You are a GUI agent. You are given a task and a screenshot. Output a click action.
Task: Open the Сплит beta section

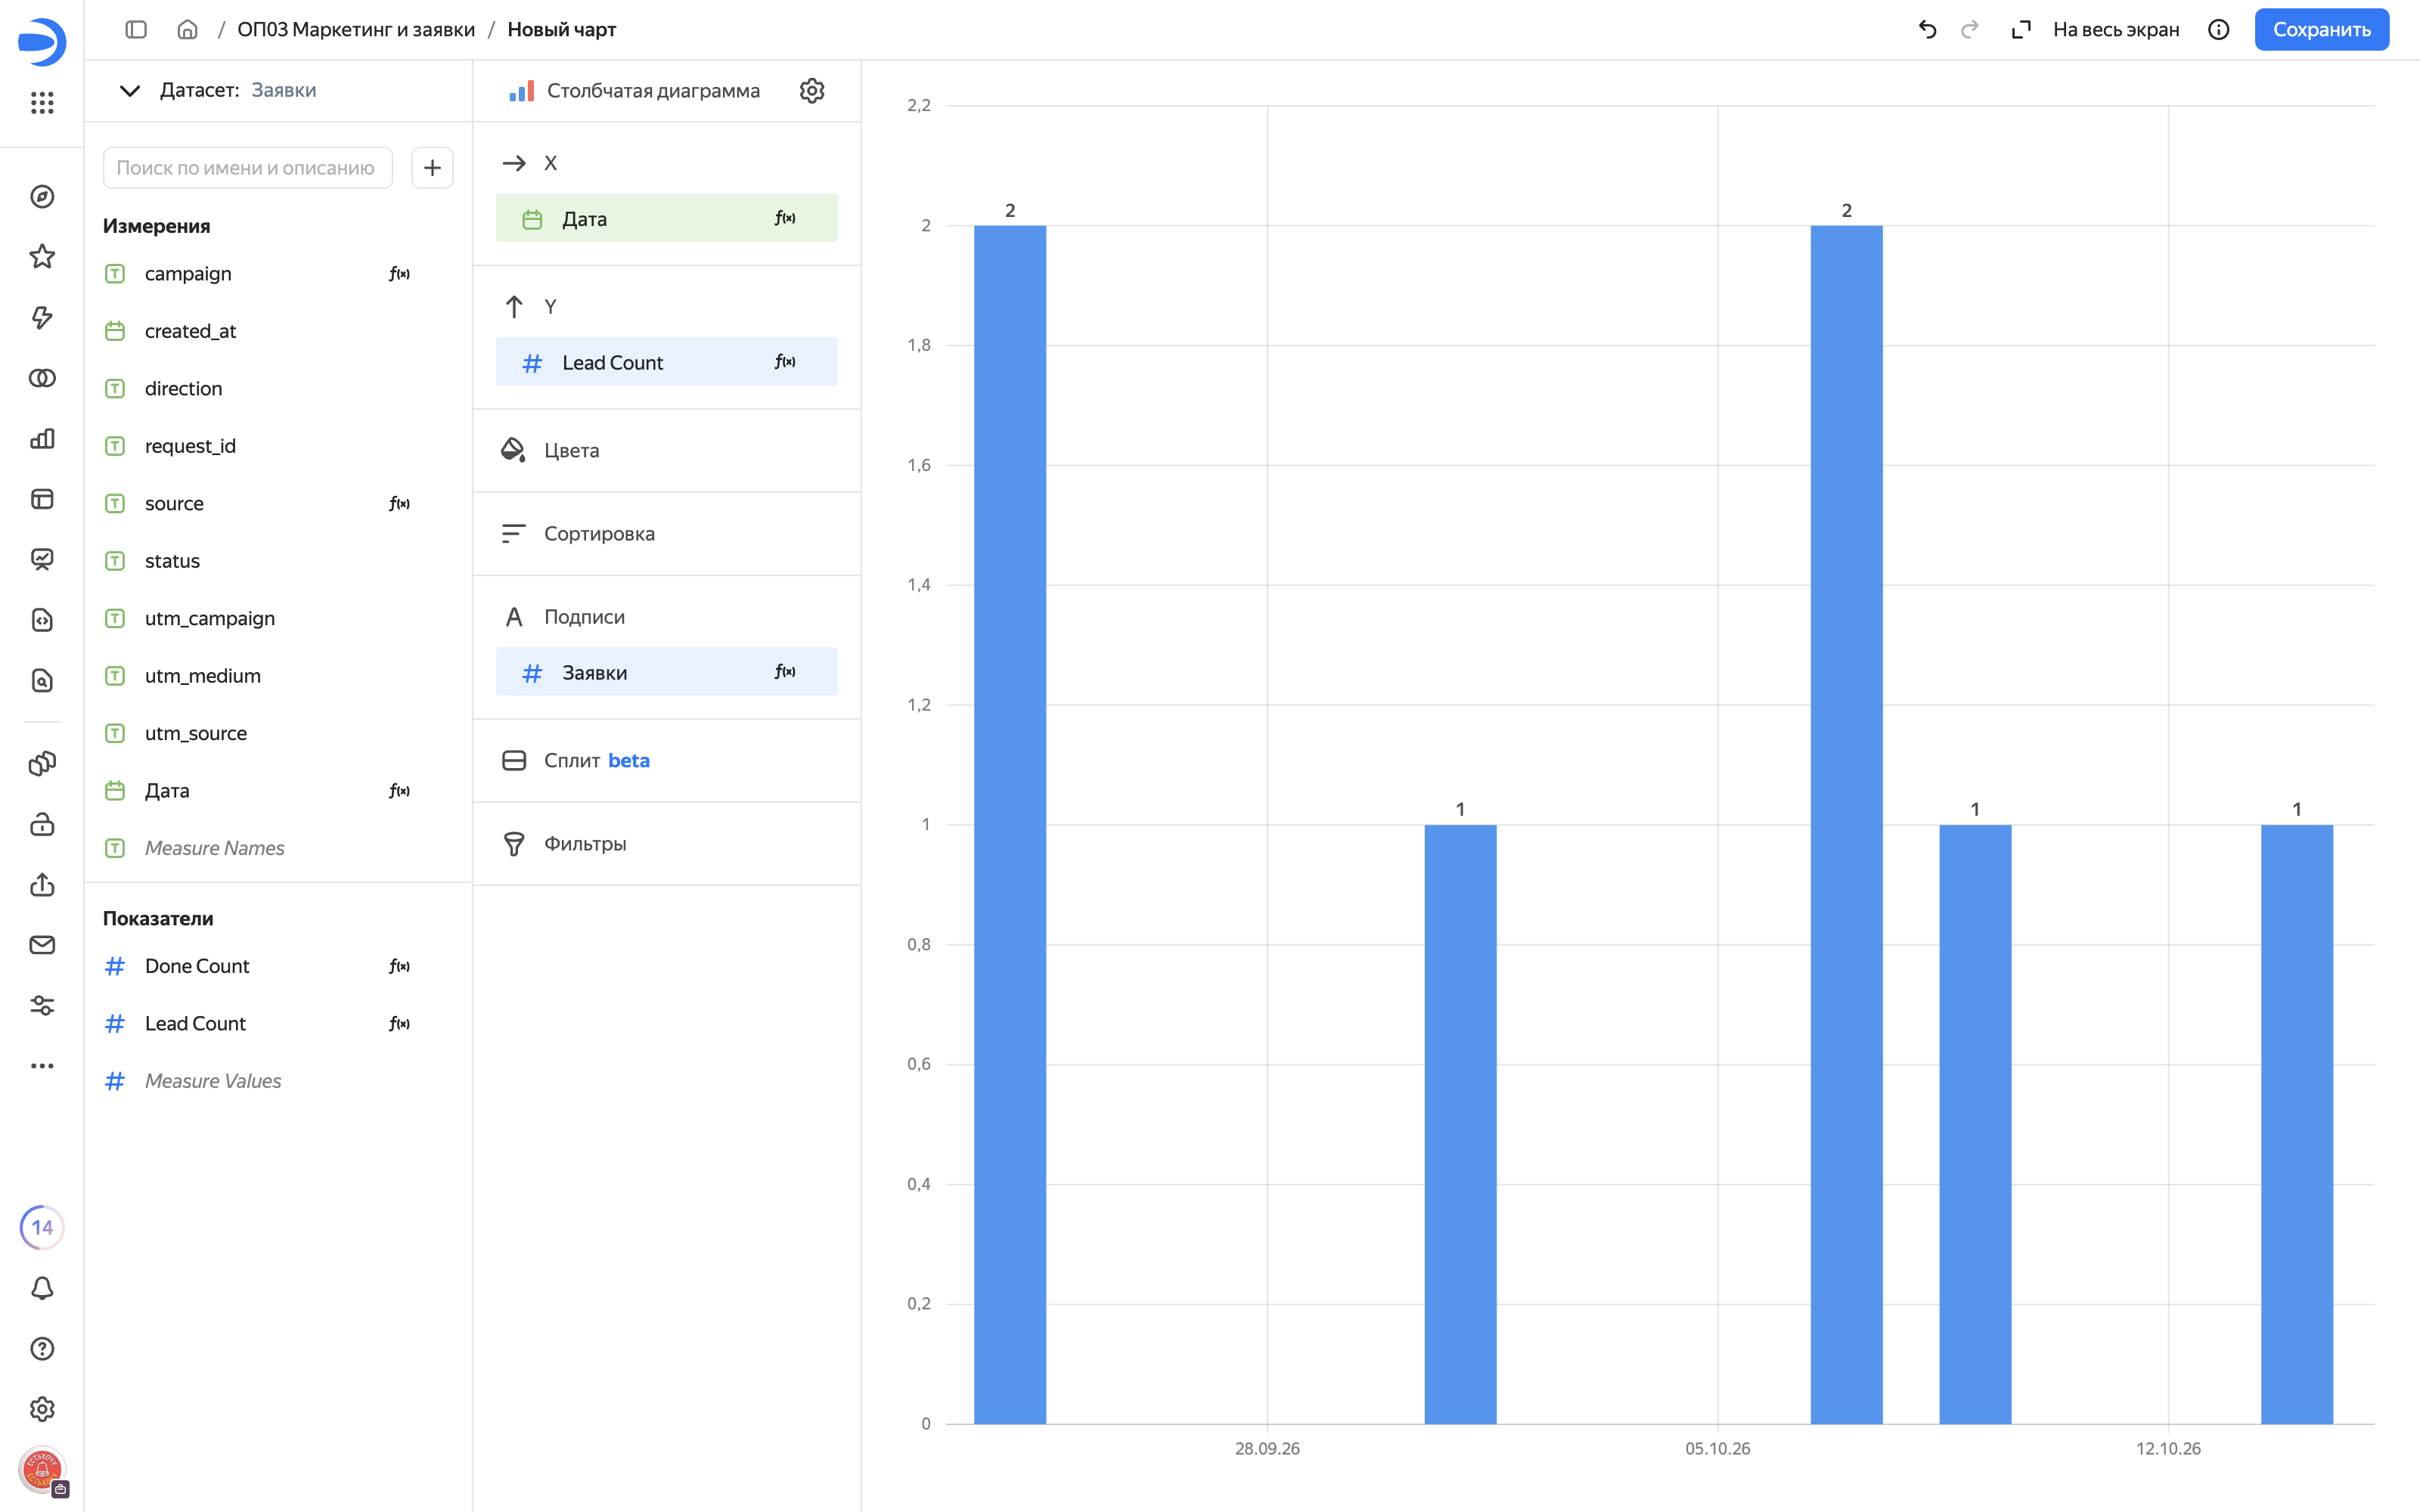pos(667,761)
